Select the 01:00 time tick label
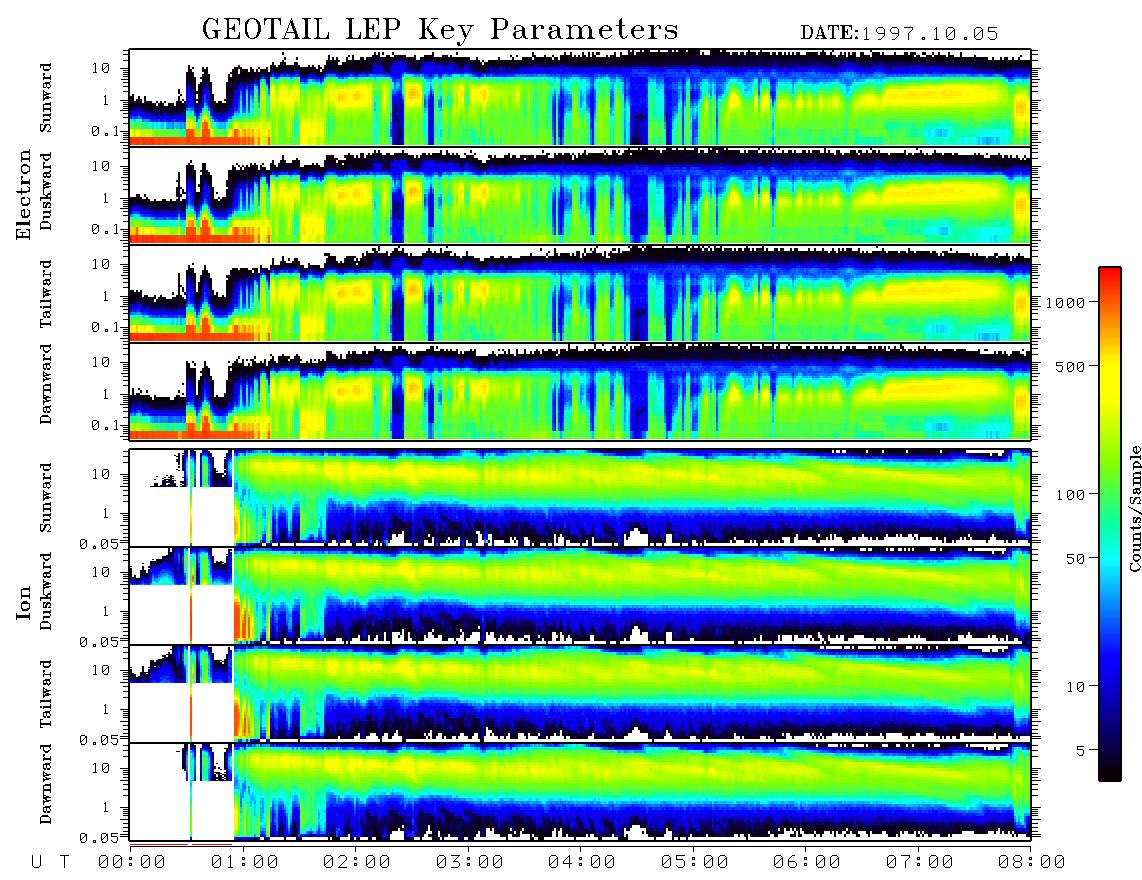This screenshot has height=880, width=1142. pyautogui.click(x=245, y=862)
